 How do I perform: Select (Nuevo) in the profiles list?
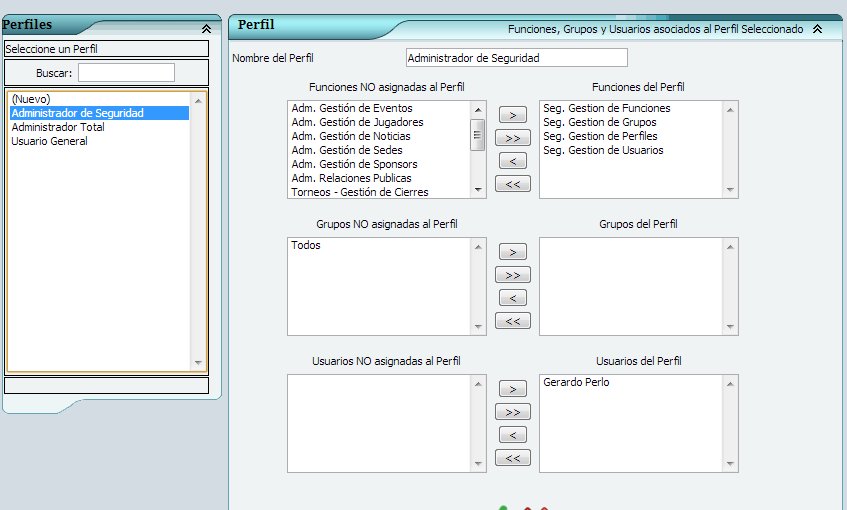(x=29, y=99)
